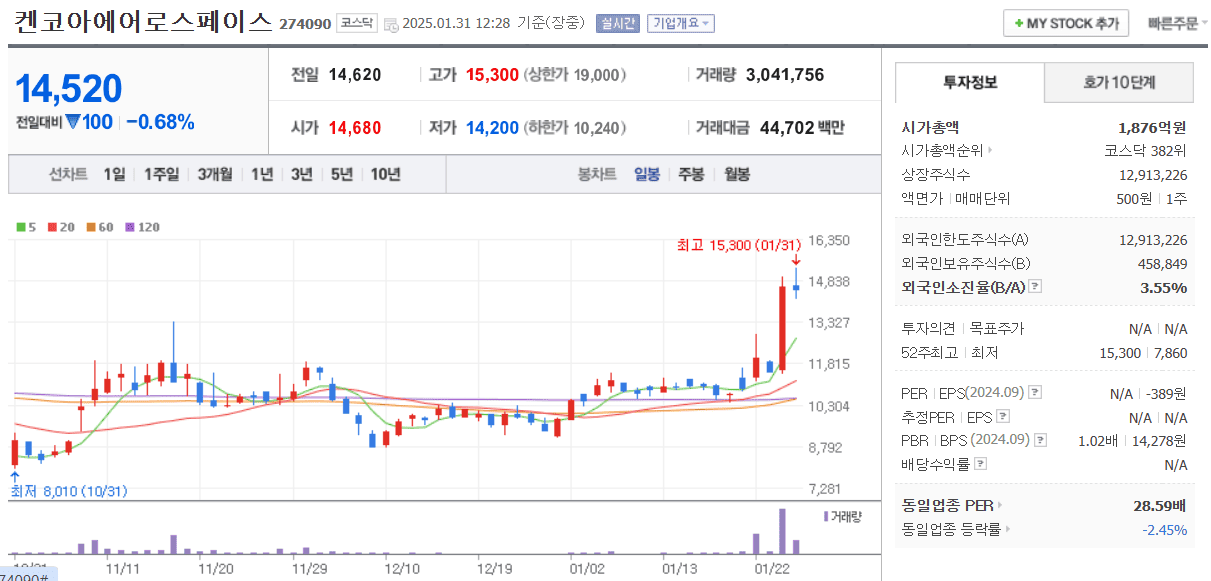Click the 최고 15,300 (01/31) chart marker
The width and height of the screenshot is (1211, 581).
pyautogui.click(x=738, y=245)
